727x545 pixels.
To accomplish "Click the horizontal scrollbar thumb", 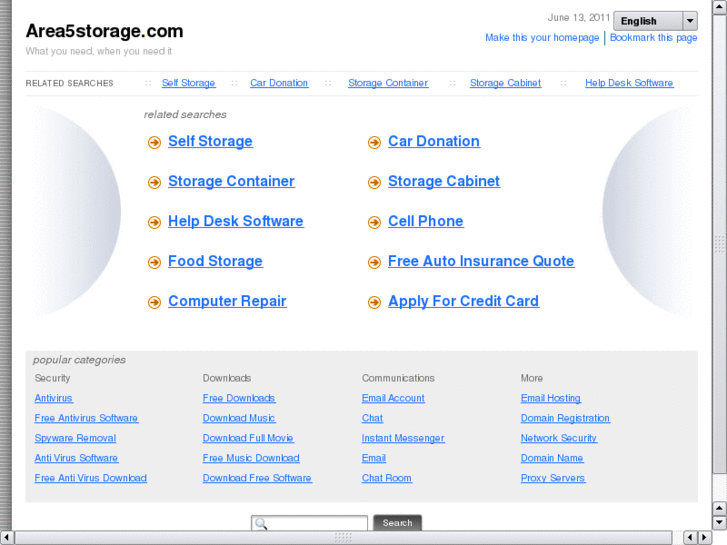I will point(343,538).
